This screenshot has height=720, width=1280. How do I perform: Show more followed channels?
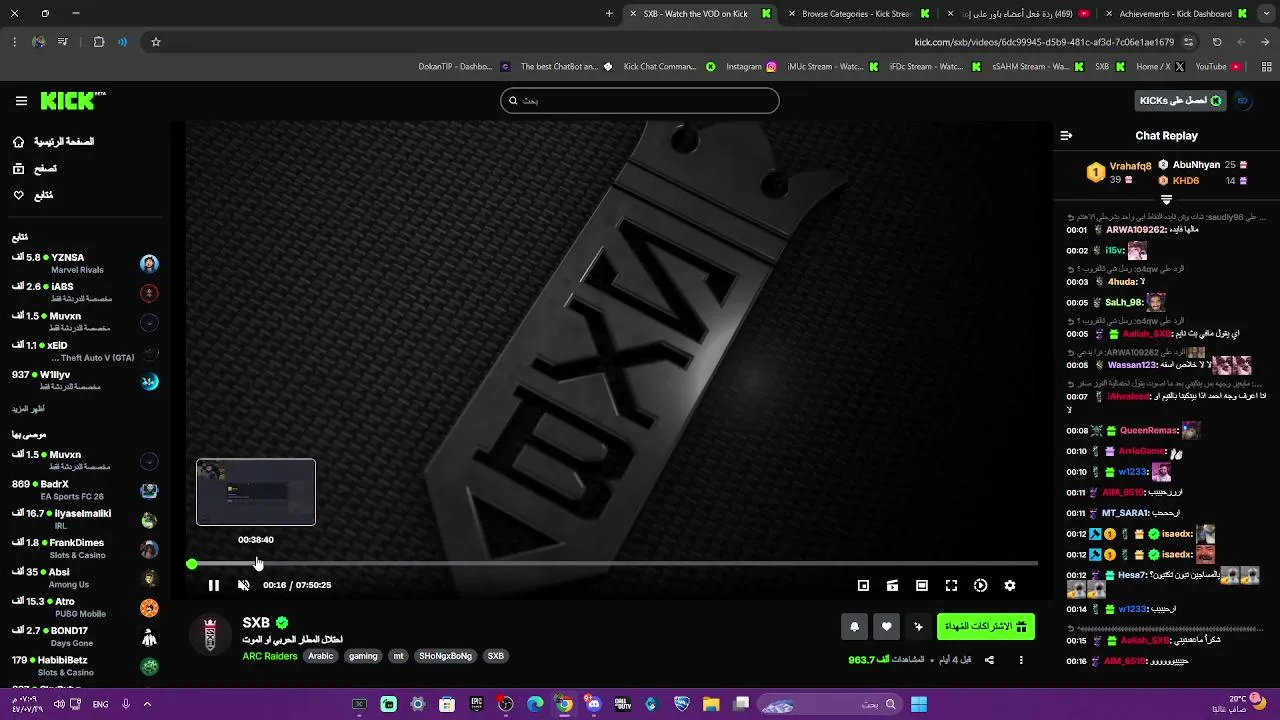28,409
